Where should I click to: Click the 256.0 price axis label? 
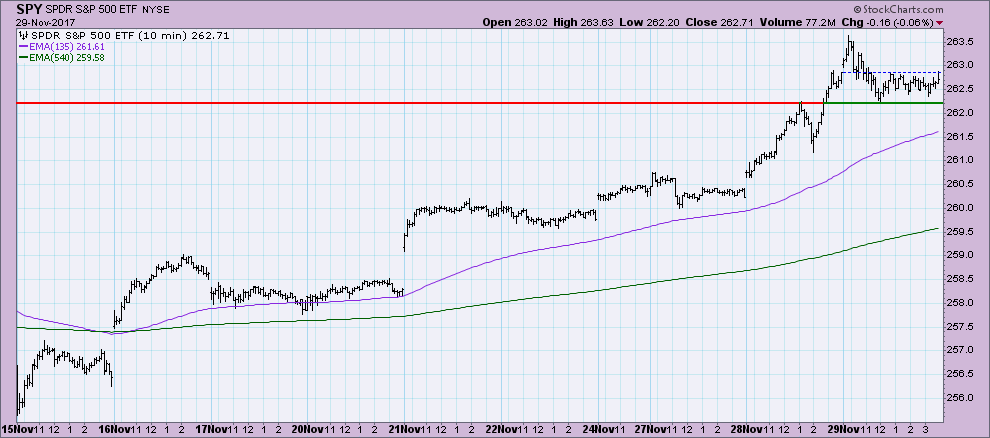pyautogui.click(x=959, y=398)
